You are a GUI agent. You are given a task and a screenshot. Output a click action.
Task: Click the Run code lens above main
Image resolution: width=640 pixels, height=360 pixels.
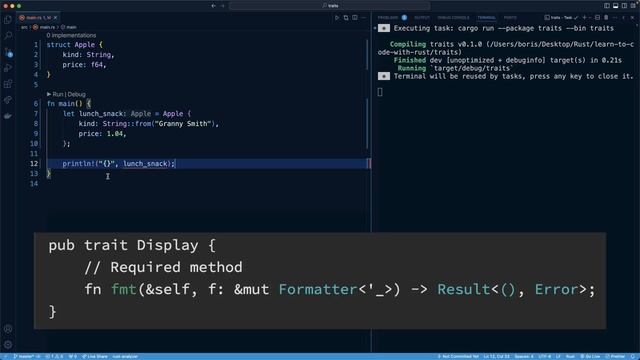point(58,94)
